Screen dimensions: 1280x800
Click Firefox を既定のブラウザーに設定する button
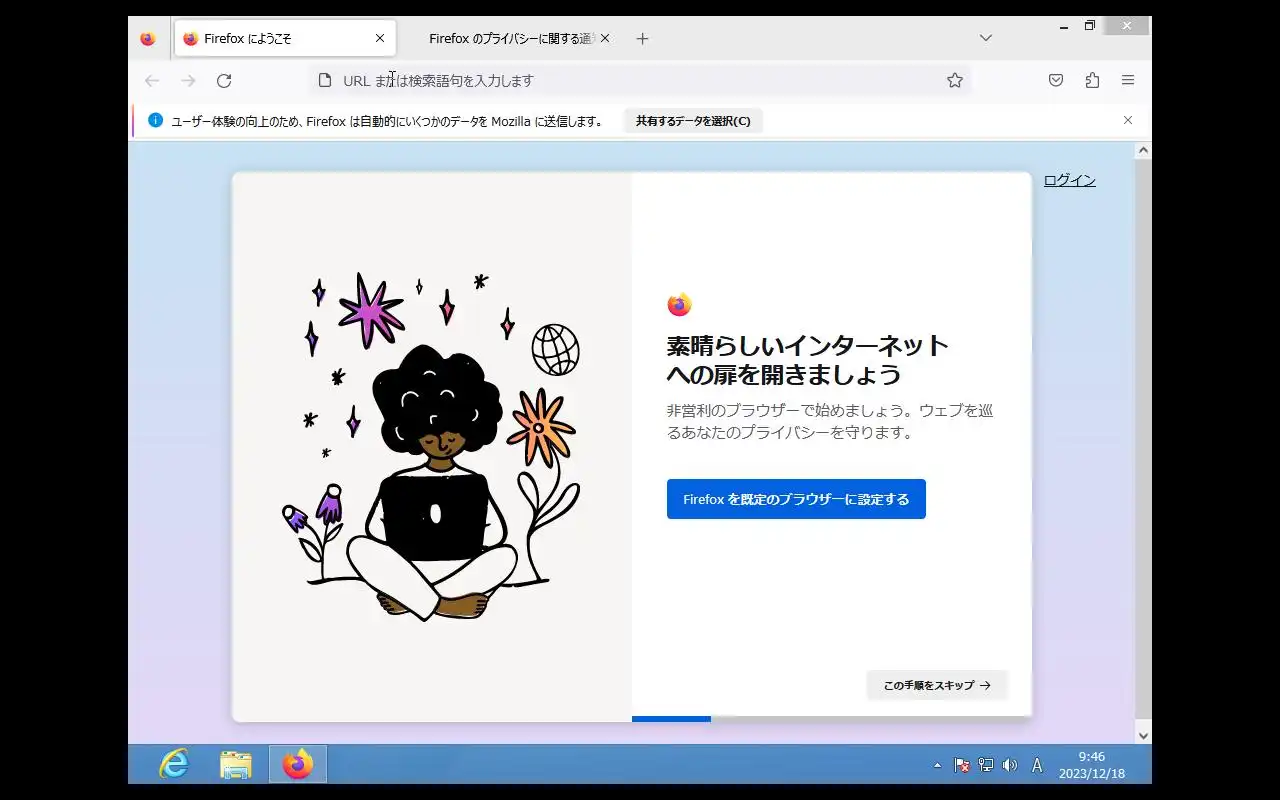coord(796,499)
